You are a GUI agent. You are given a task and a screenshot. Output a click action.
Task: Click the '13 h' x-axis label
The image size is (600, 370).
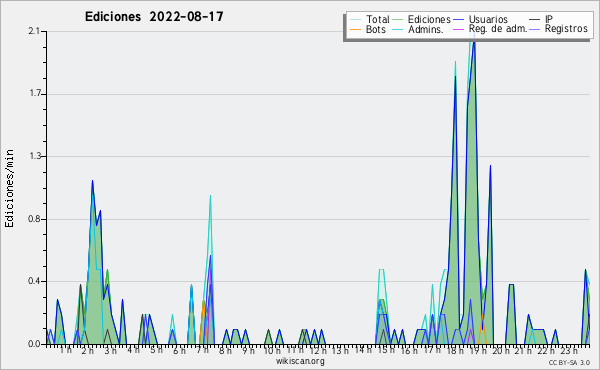click(340, 350)
